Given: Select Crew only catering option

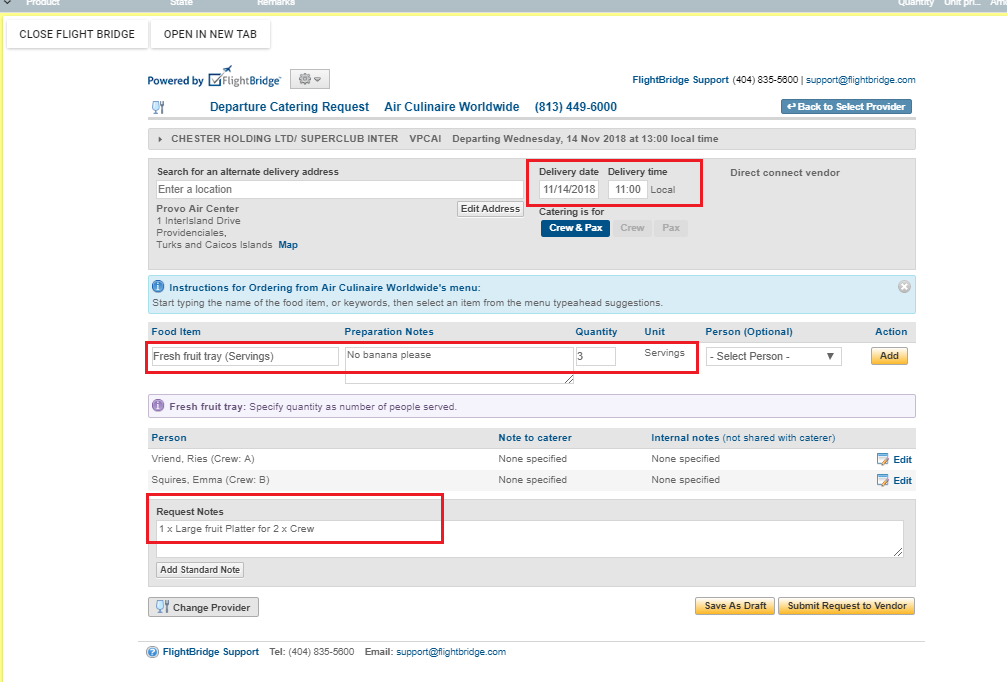Looking at the screenshot, I should [632, 228].
